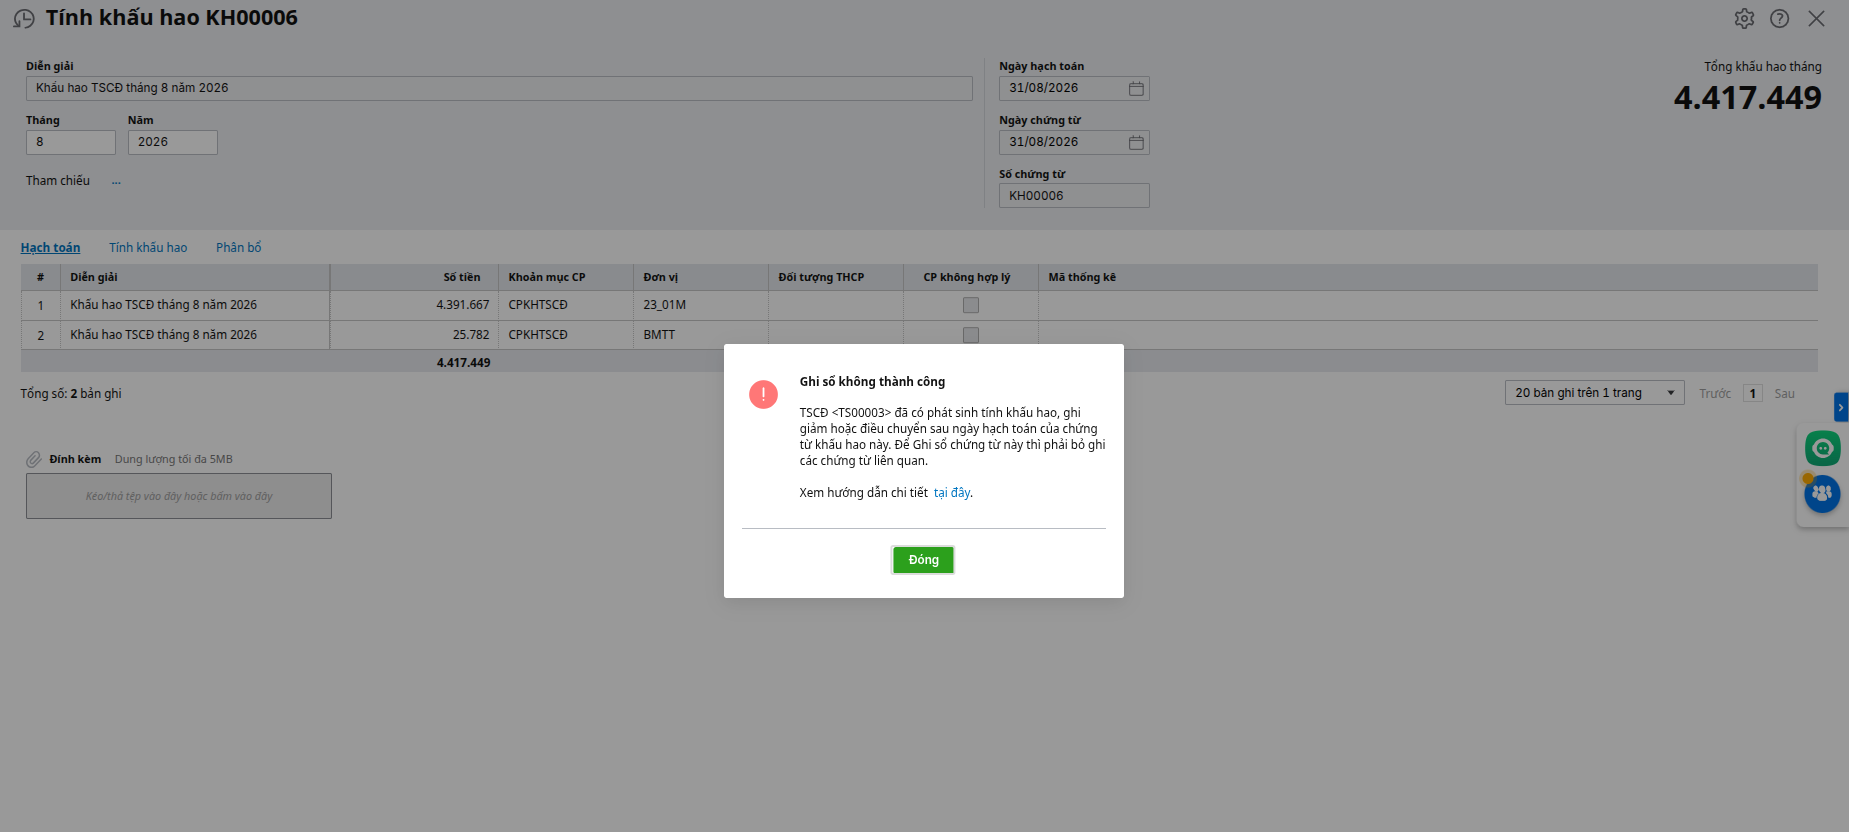Click the CP không hợp lý column header
The image size is (1849, 832).
pyautogui.click(x=971, y=277)
